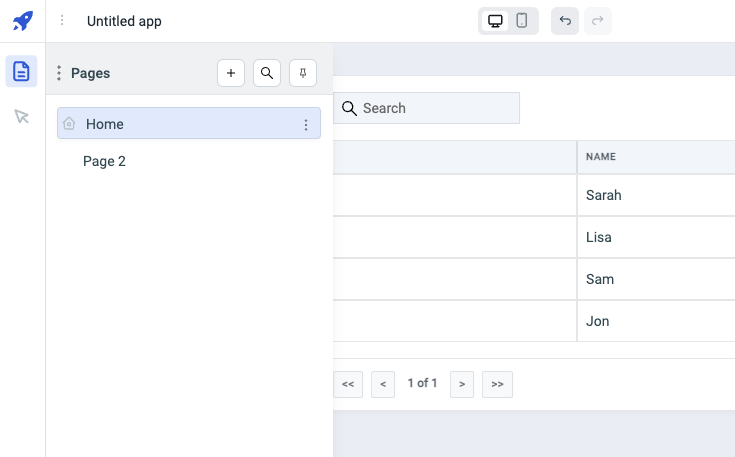
Task: Open the Pages sidebar icon
Action: coord(22,71)
